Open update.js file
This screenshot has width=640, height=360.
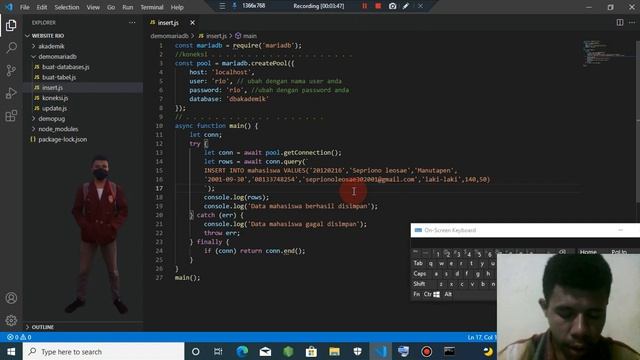click(x=54, y=108)
